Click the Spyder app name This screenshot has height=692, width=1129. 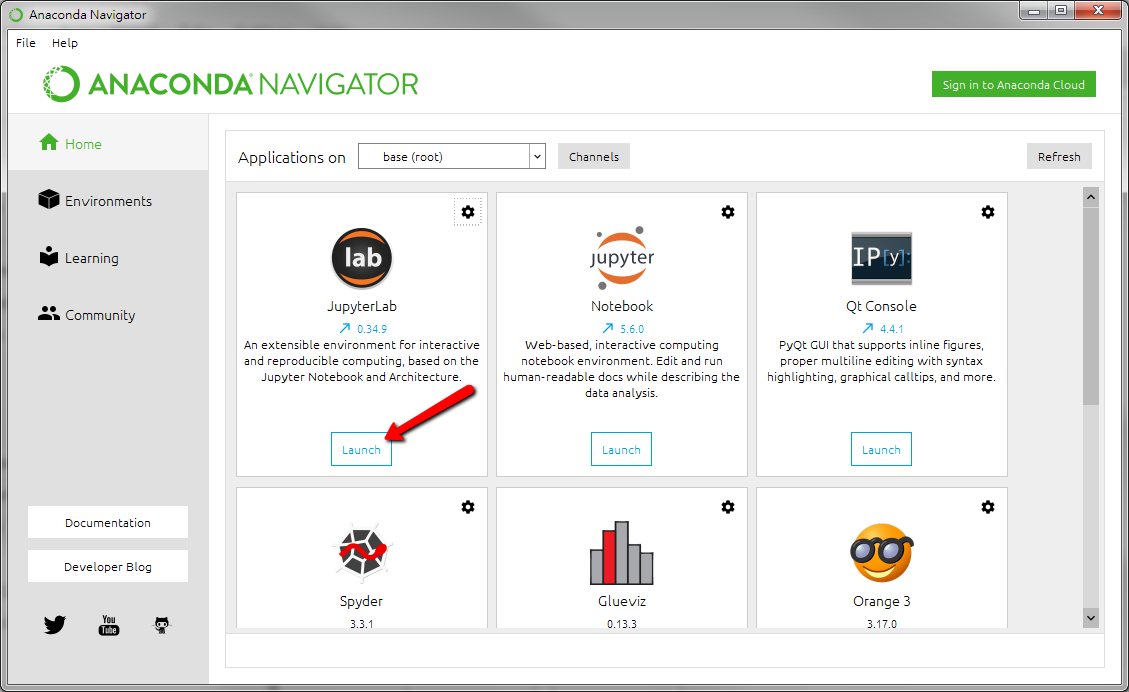[x=361, y=601]
